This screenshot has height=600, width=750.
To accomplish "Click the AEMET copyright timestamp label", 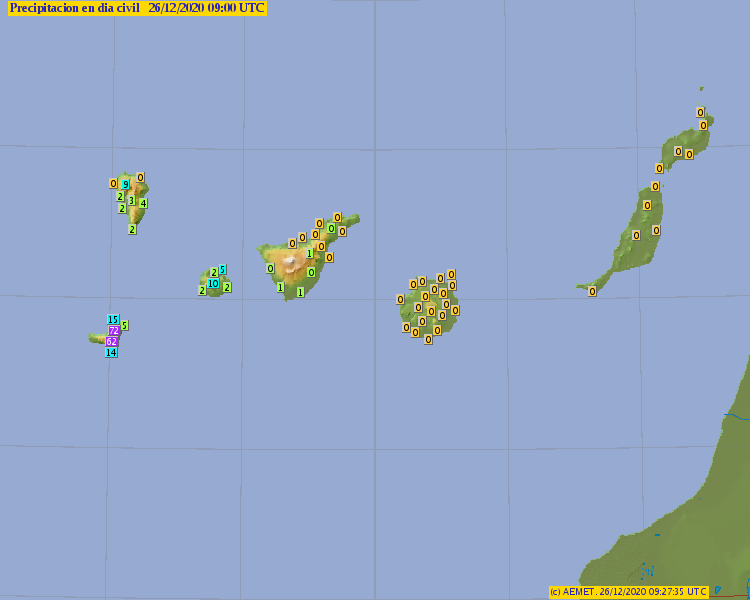I will click(629, 592).
